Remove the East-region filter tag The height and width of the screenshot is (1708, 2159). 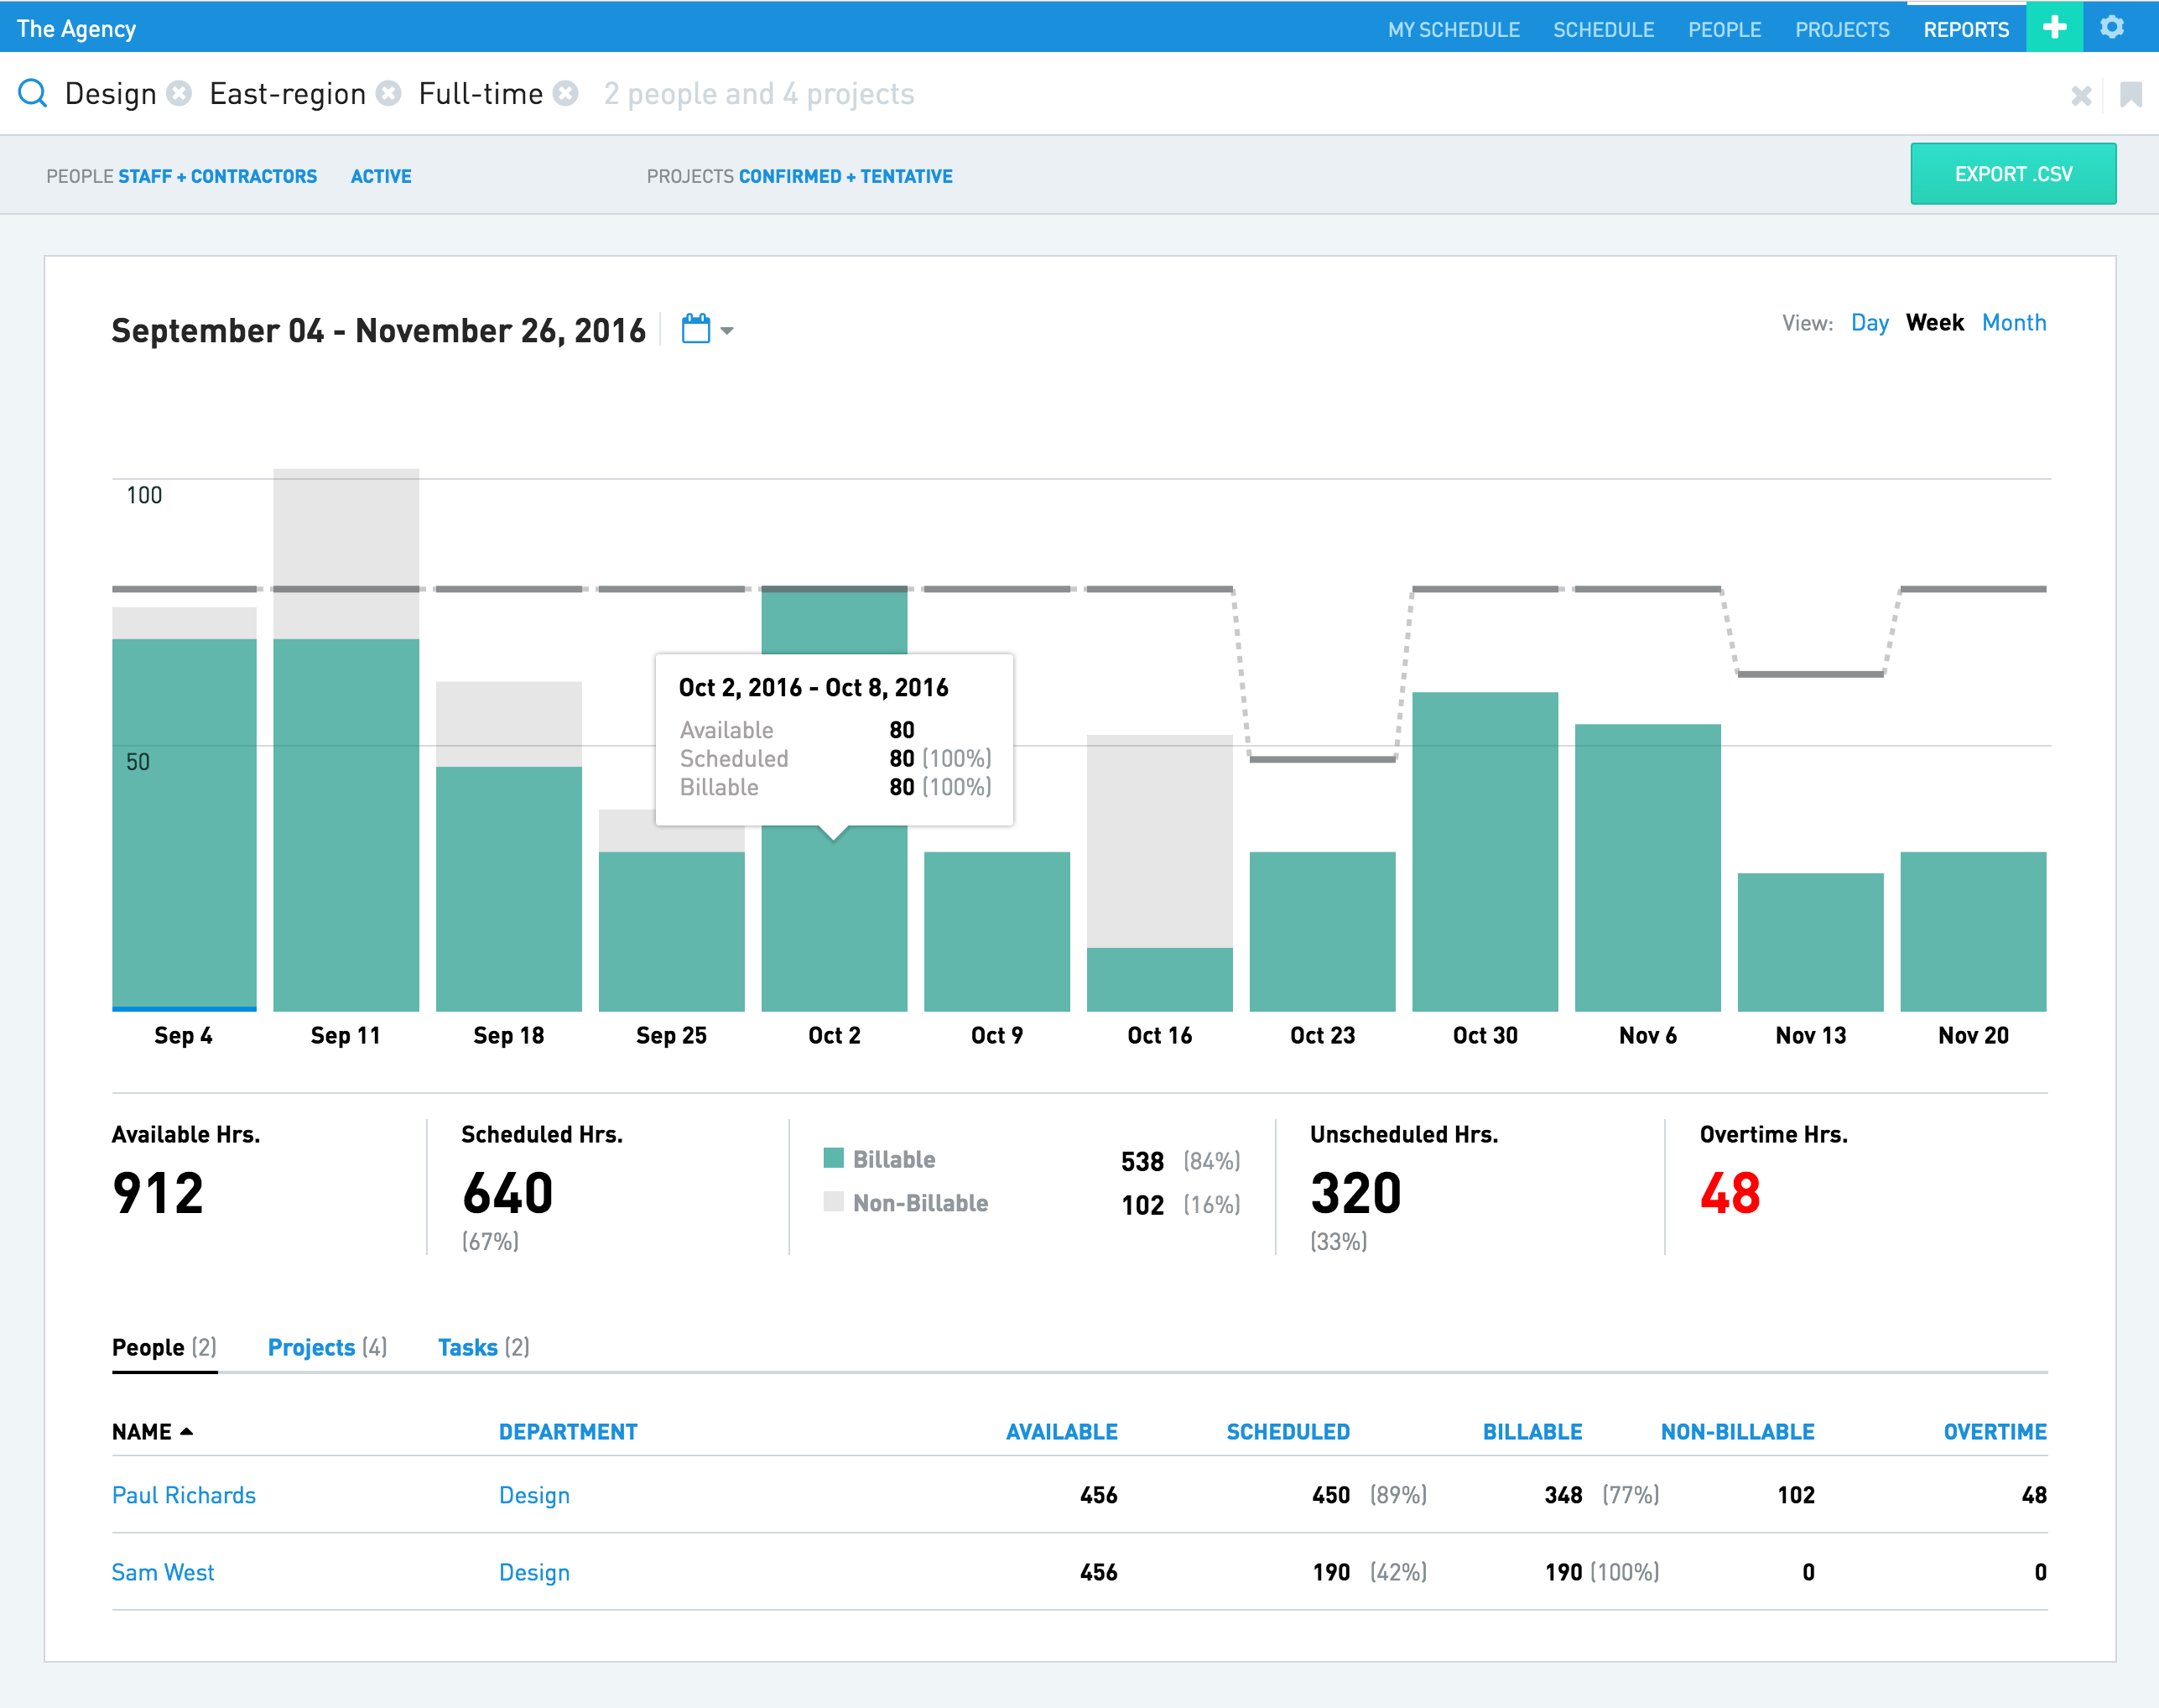[389, 93]
